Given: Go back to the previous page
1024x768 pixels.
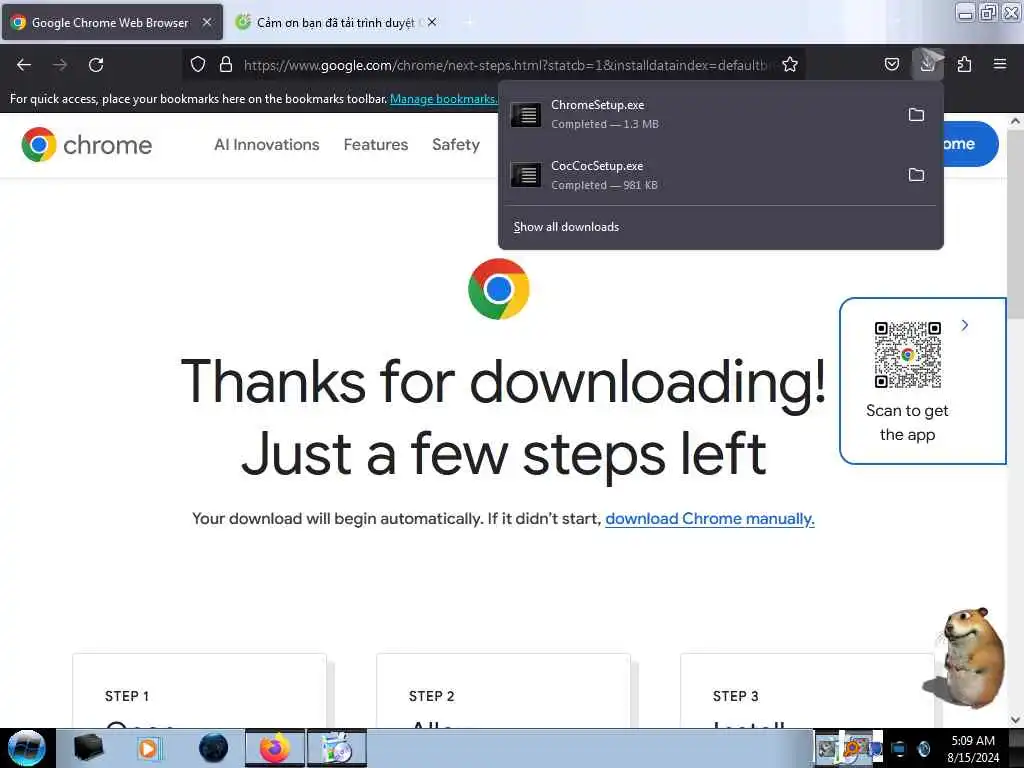Looking at the screenshot, I should tap(24, 65).
